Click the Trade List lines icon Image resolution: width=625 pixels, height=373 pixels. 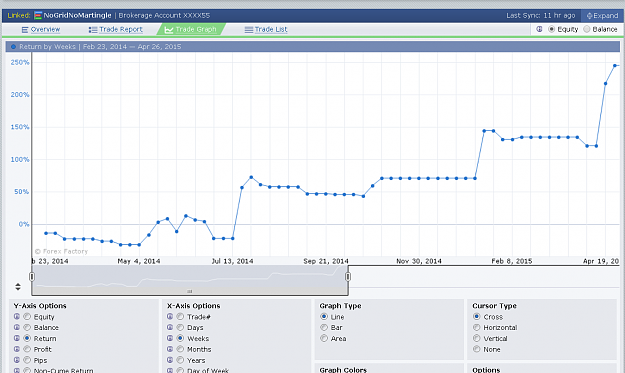click(x=249, y=30)
